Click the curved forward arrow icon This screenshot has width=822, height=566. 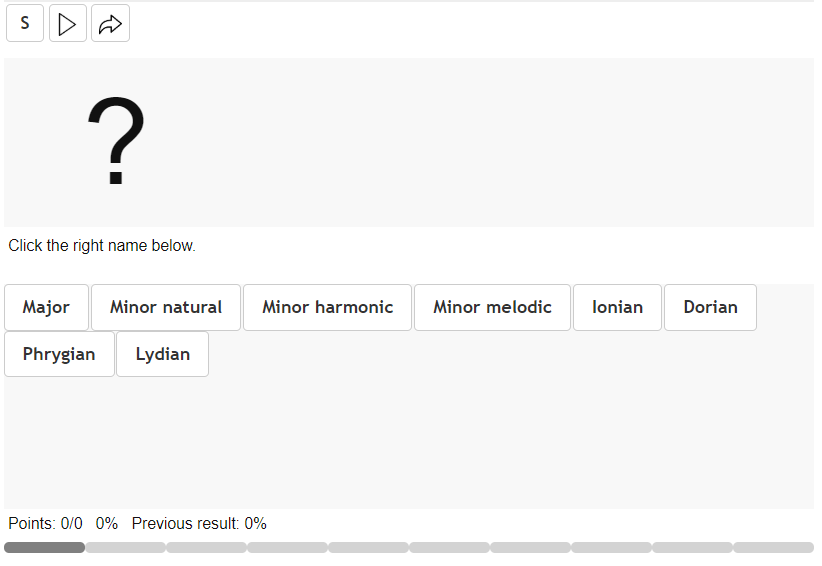(110, 24)
